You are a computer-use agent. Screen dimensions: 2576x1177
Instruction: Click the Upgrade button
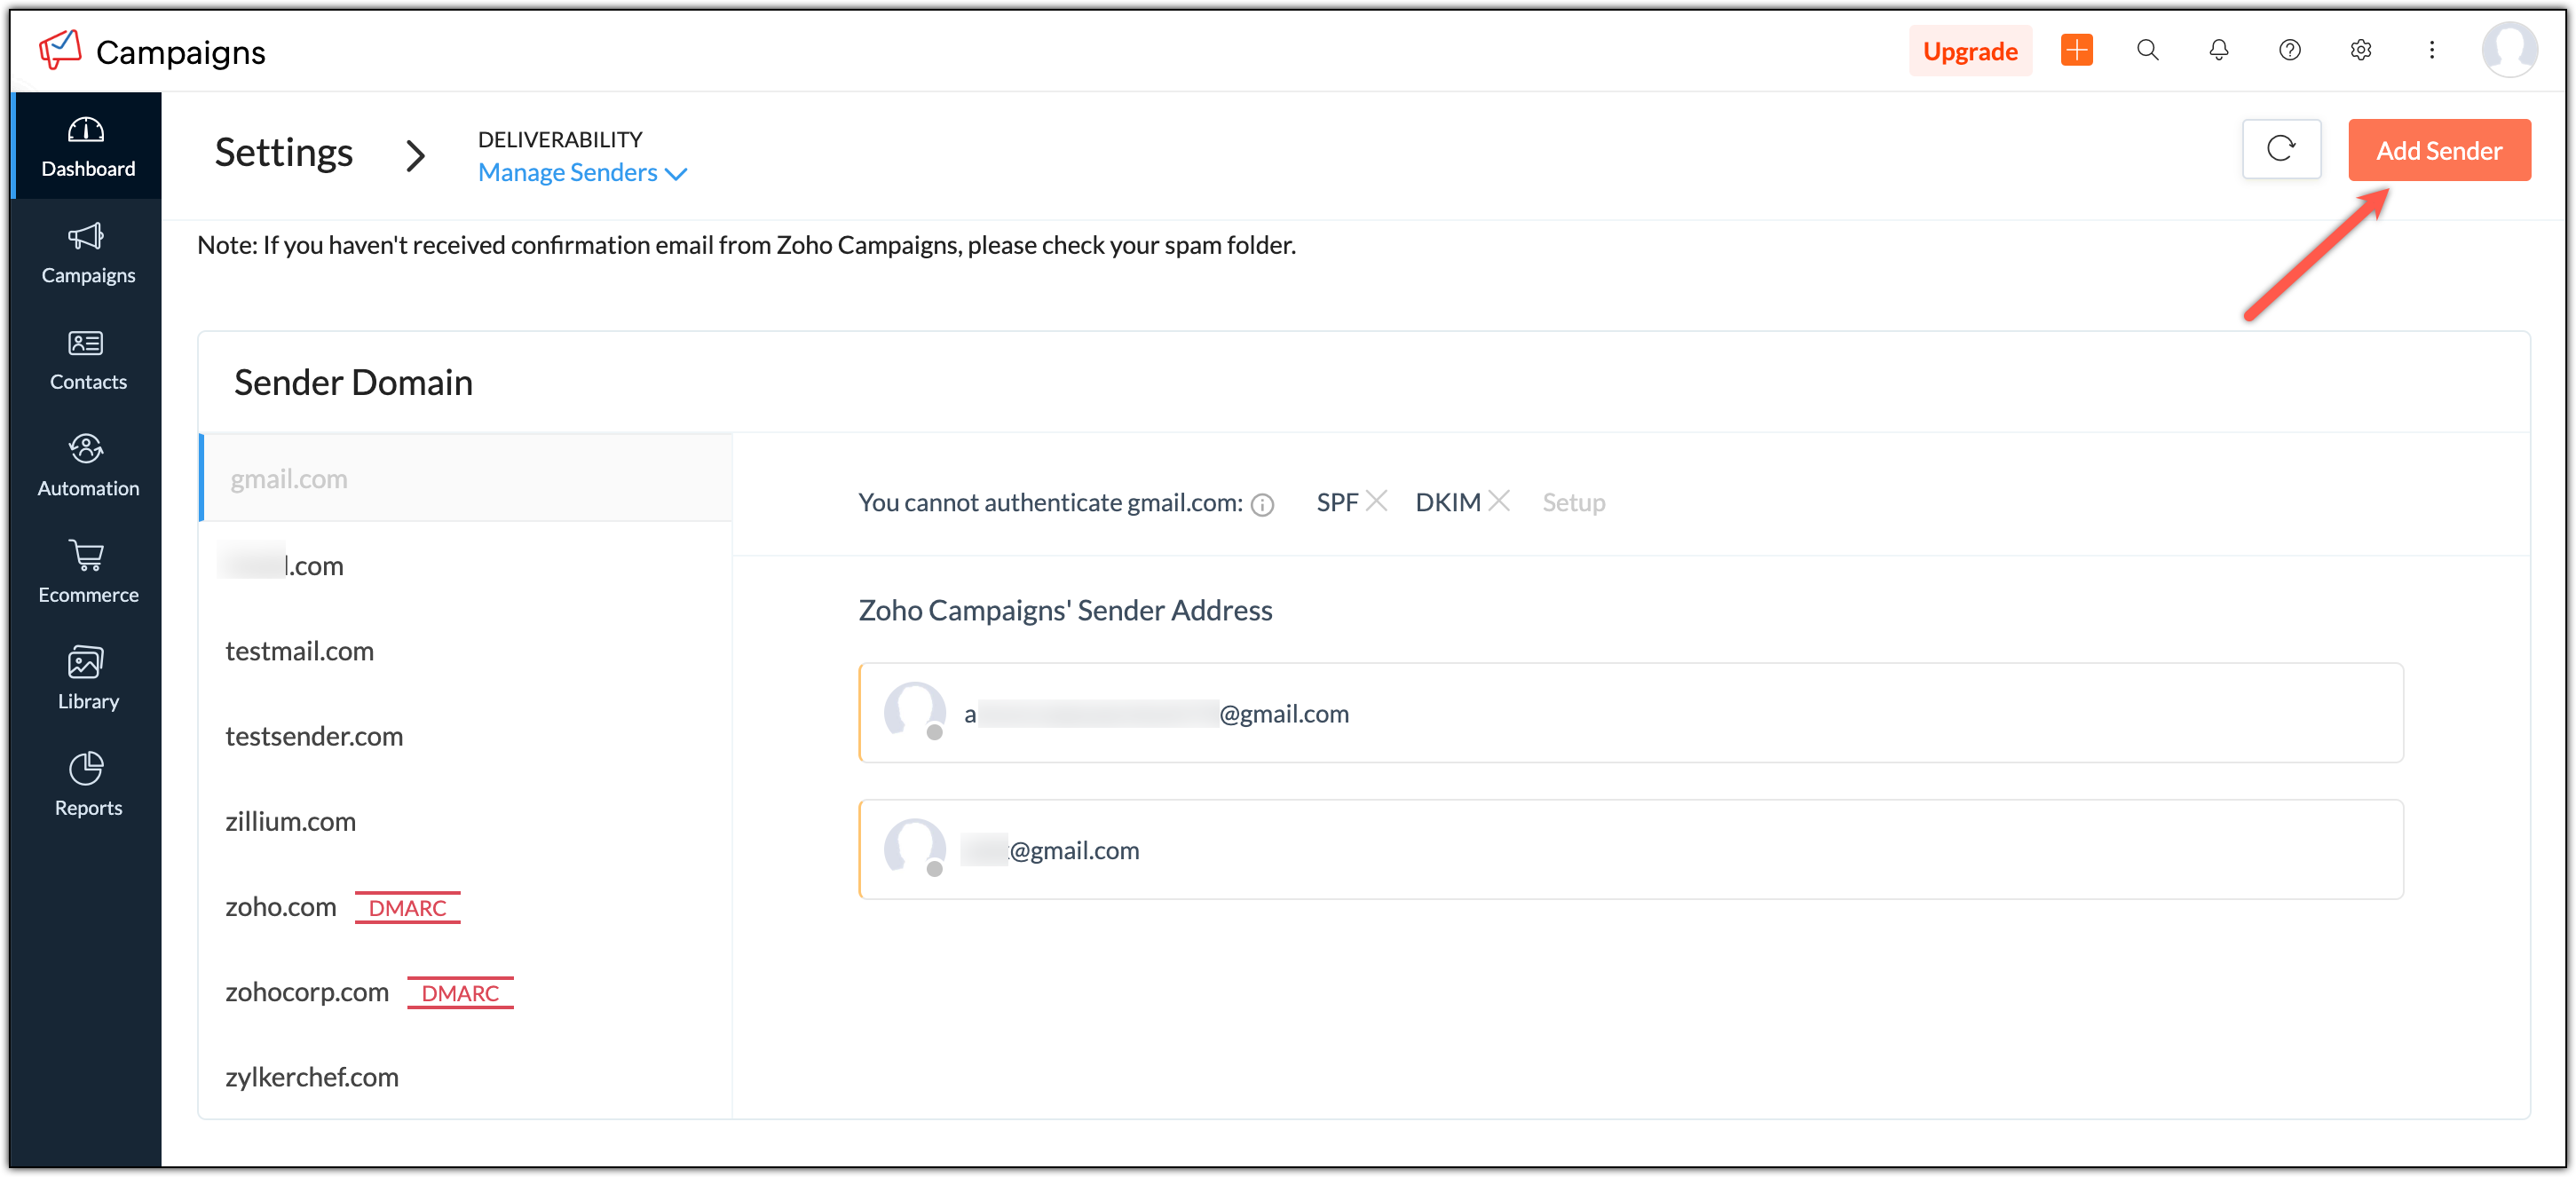1969,51
